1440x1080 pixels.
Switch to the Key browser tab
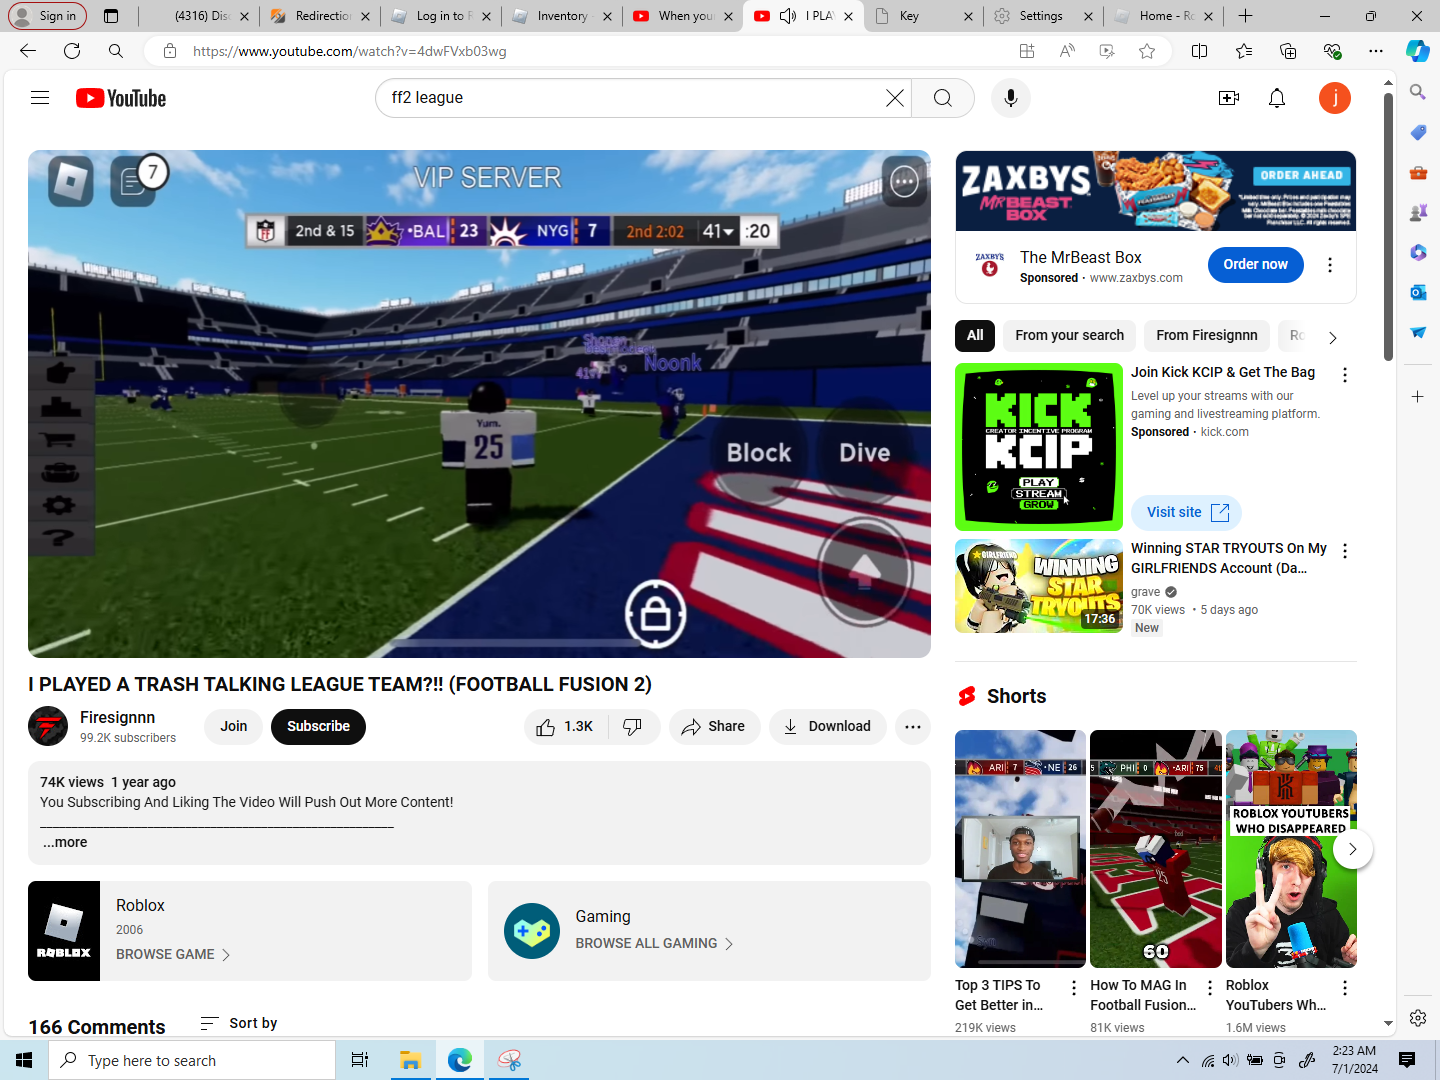click(922, 16)
